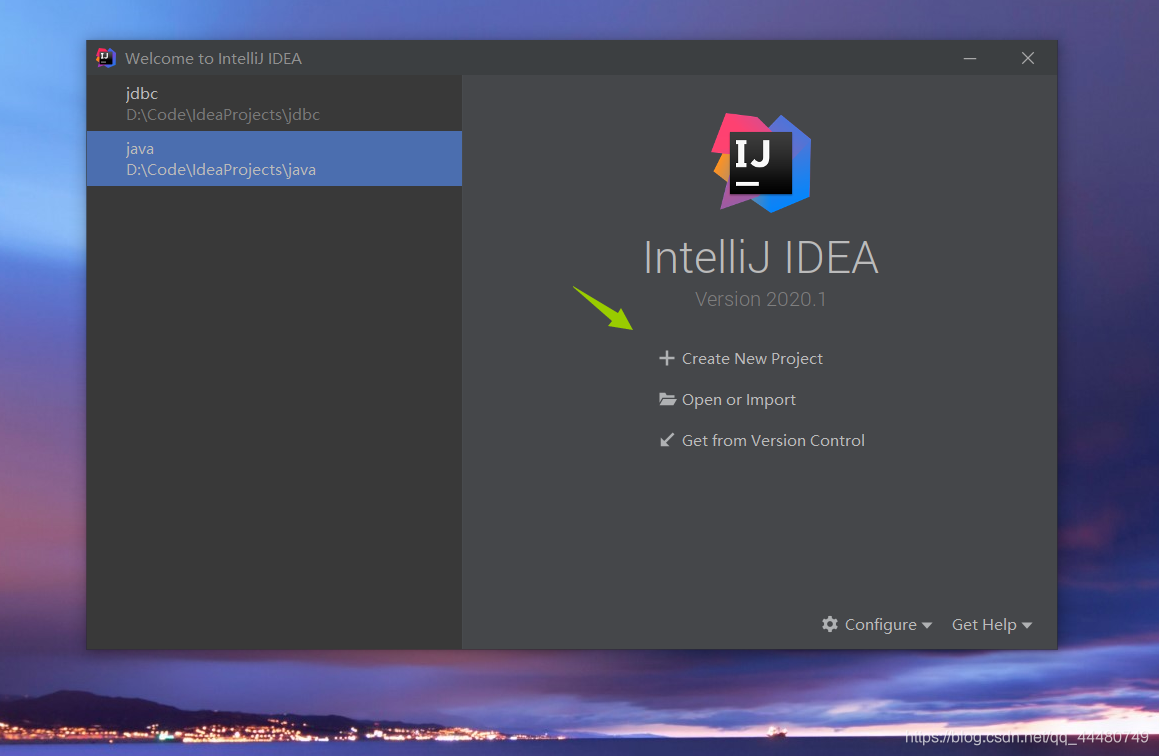Viewport: 1159px width, 756px height.
Task: Click the Configure gear icon
Action: 829,624
